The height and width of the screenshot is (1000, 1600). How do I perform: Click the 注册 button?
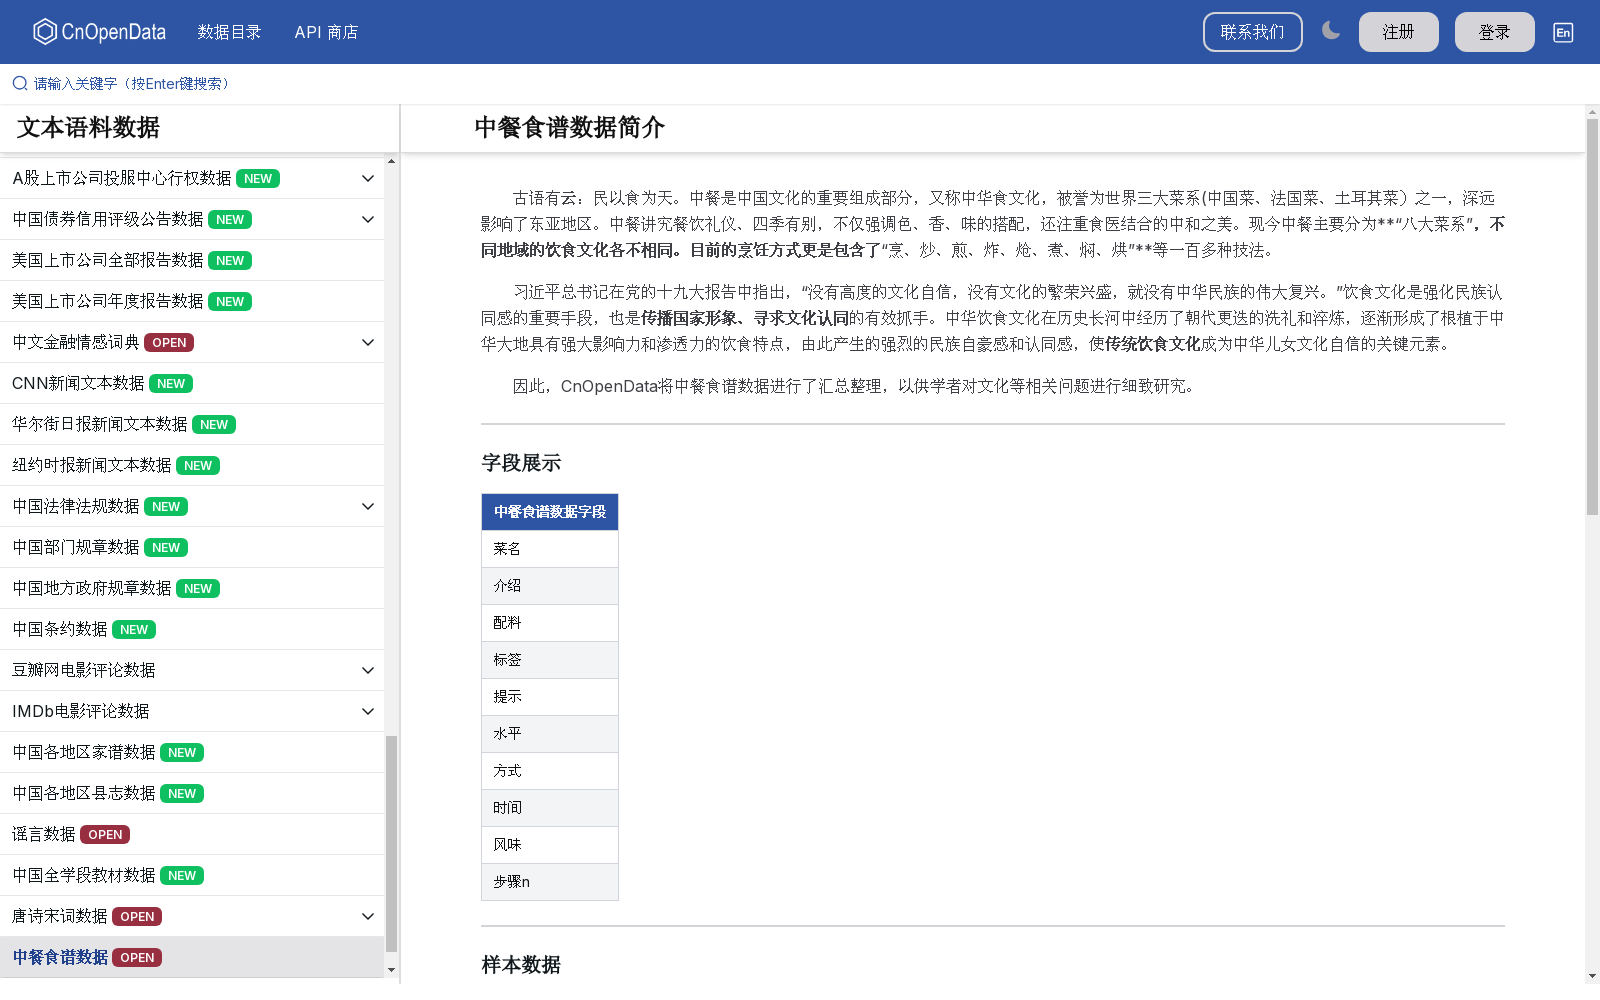click(x=1399, y=32)
